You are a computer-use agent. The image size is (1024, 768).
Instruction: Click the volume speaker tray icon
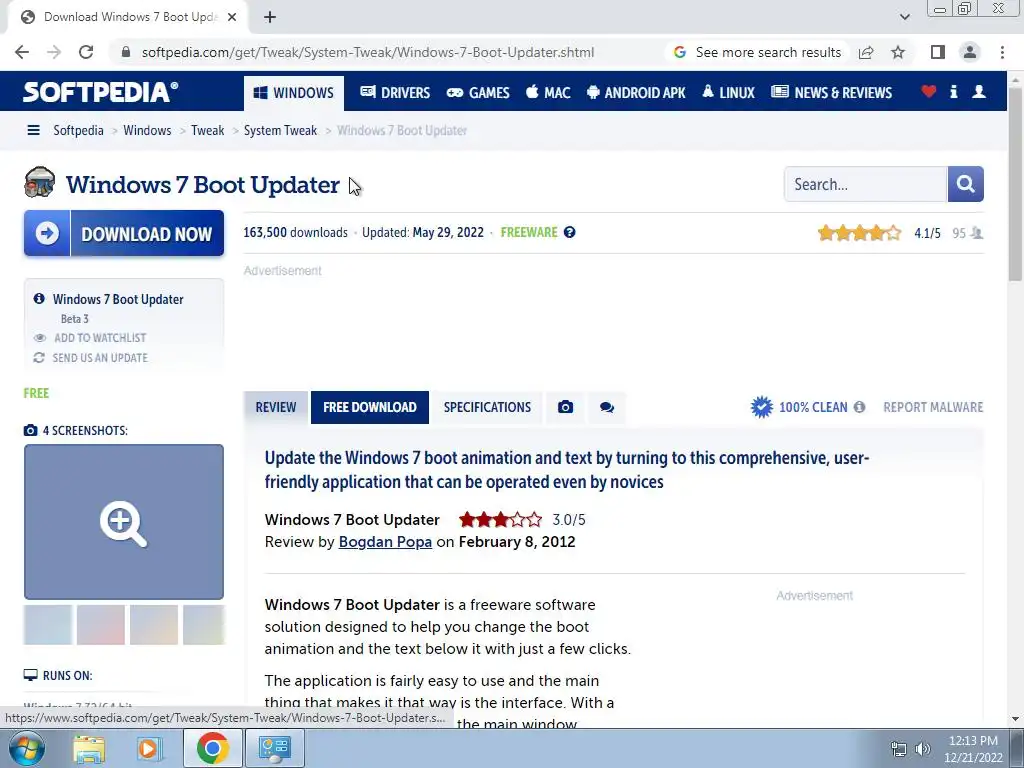pos(923,749)
